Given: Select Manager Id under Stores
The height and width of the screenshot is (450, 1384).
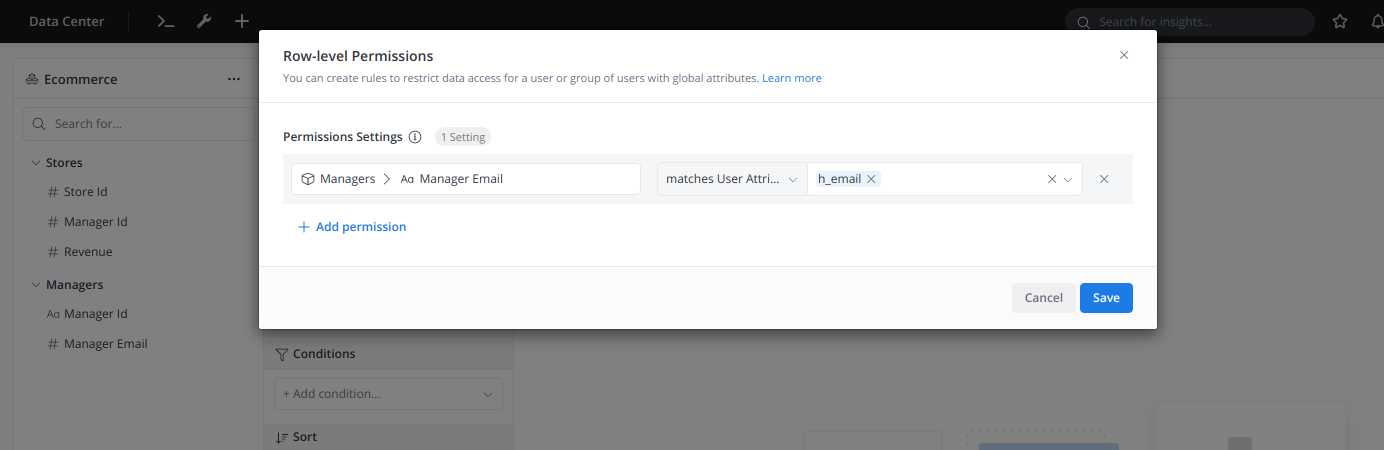Looking at the screenshot, I should (x=88, y=222).
